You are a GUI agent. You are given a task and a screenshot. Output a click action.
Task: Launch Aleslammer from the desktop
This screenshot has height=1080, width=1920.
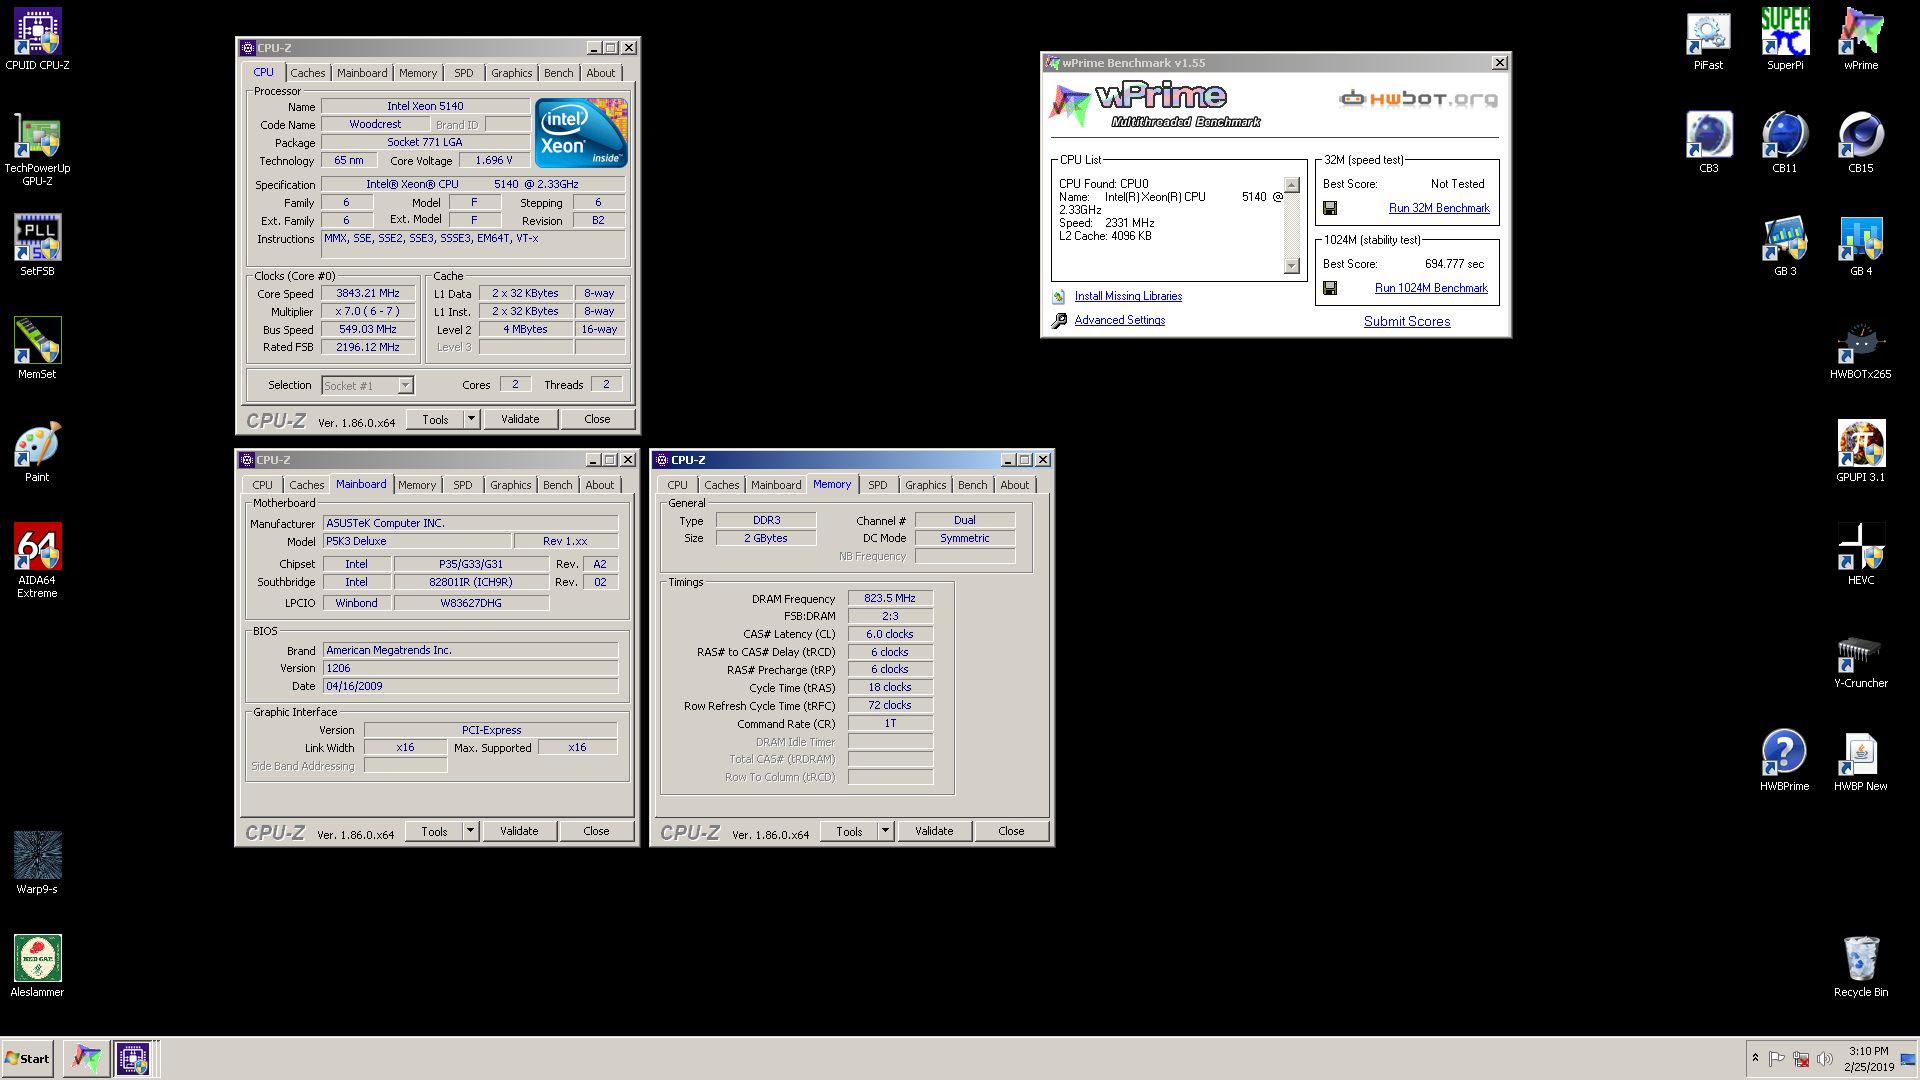pyautogui.click(x=37, y=967)
